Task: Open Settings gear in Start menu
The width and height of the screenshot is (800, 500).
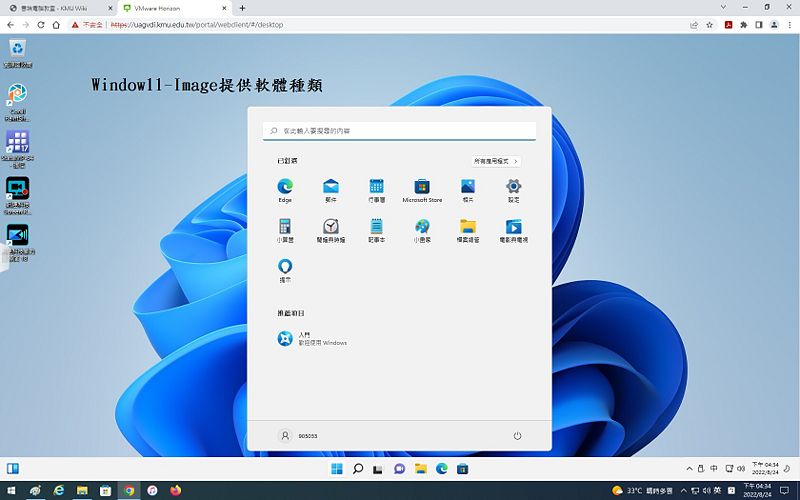Action: 513,190
